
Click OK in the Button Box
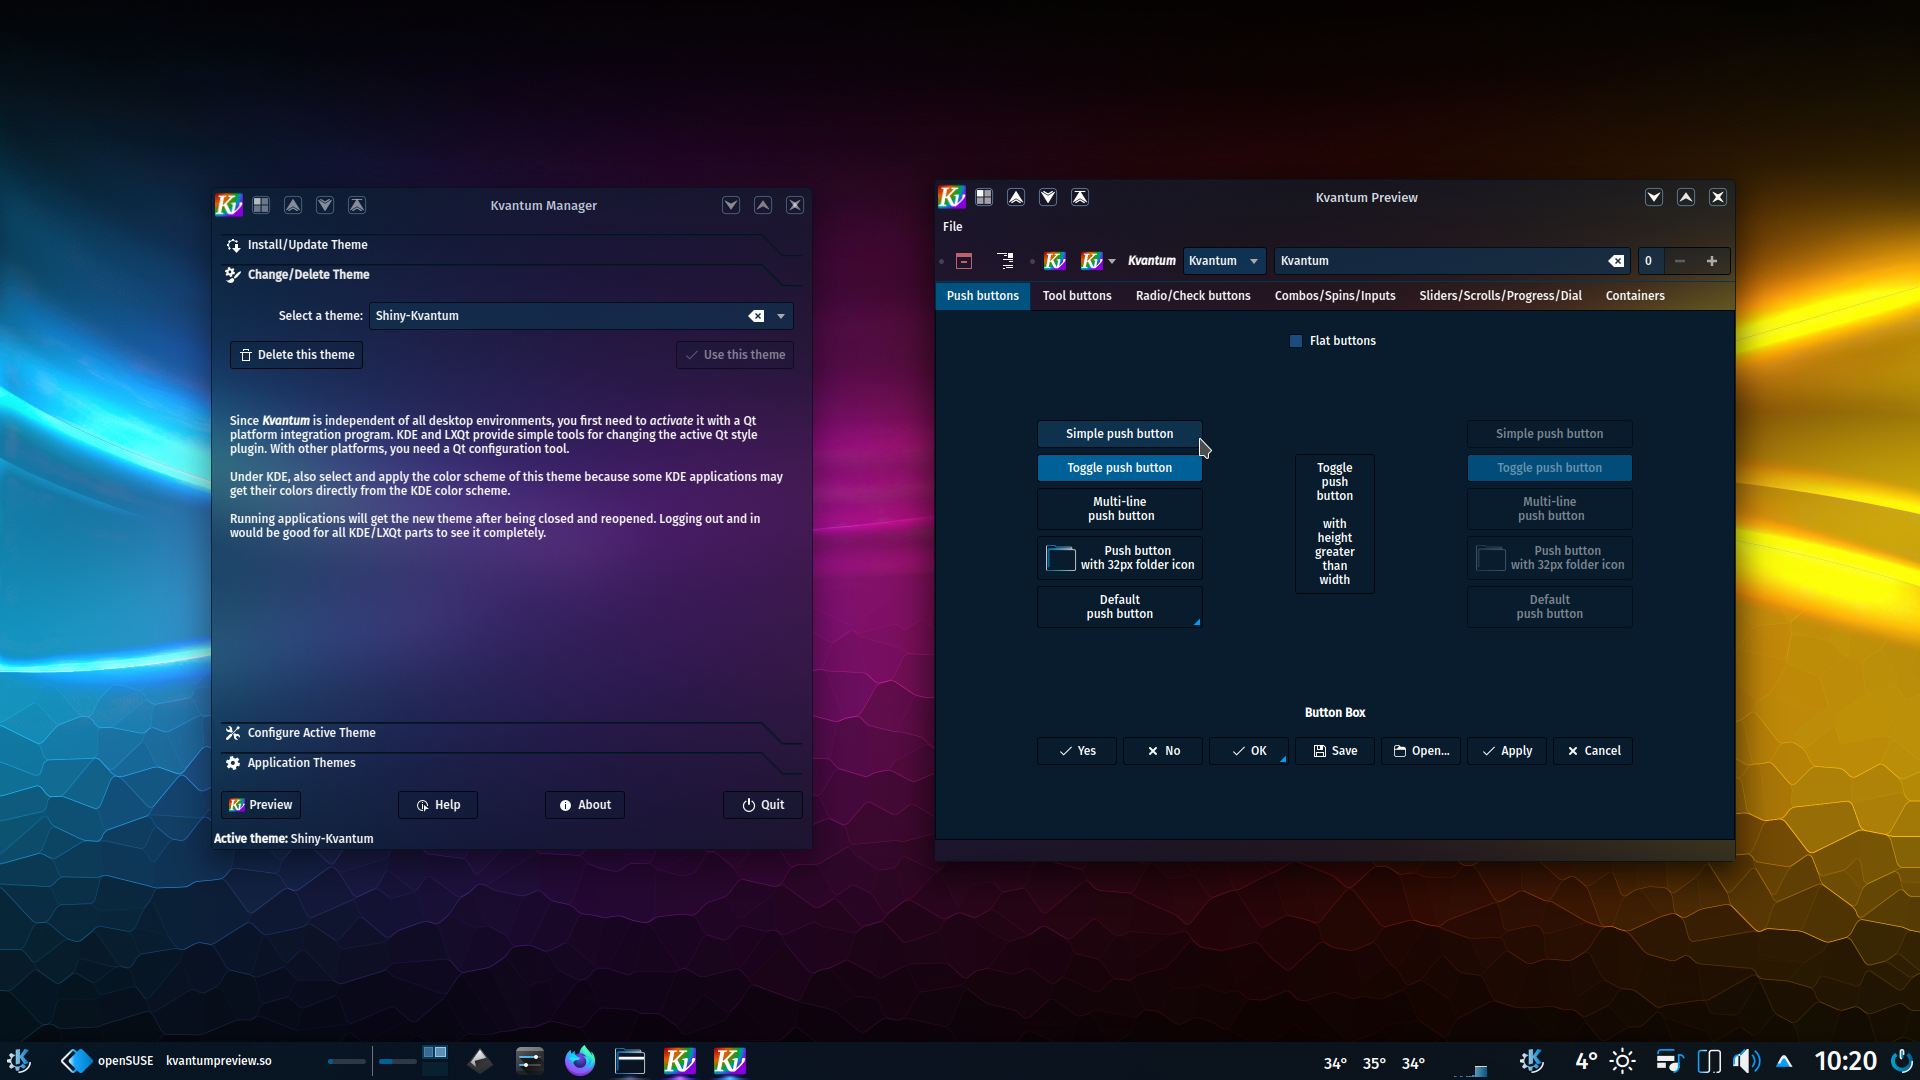(x=1249, y=751)
